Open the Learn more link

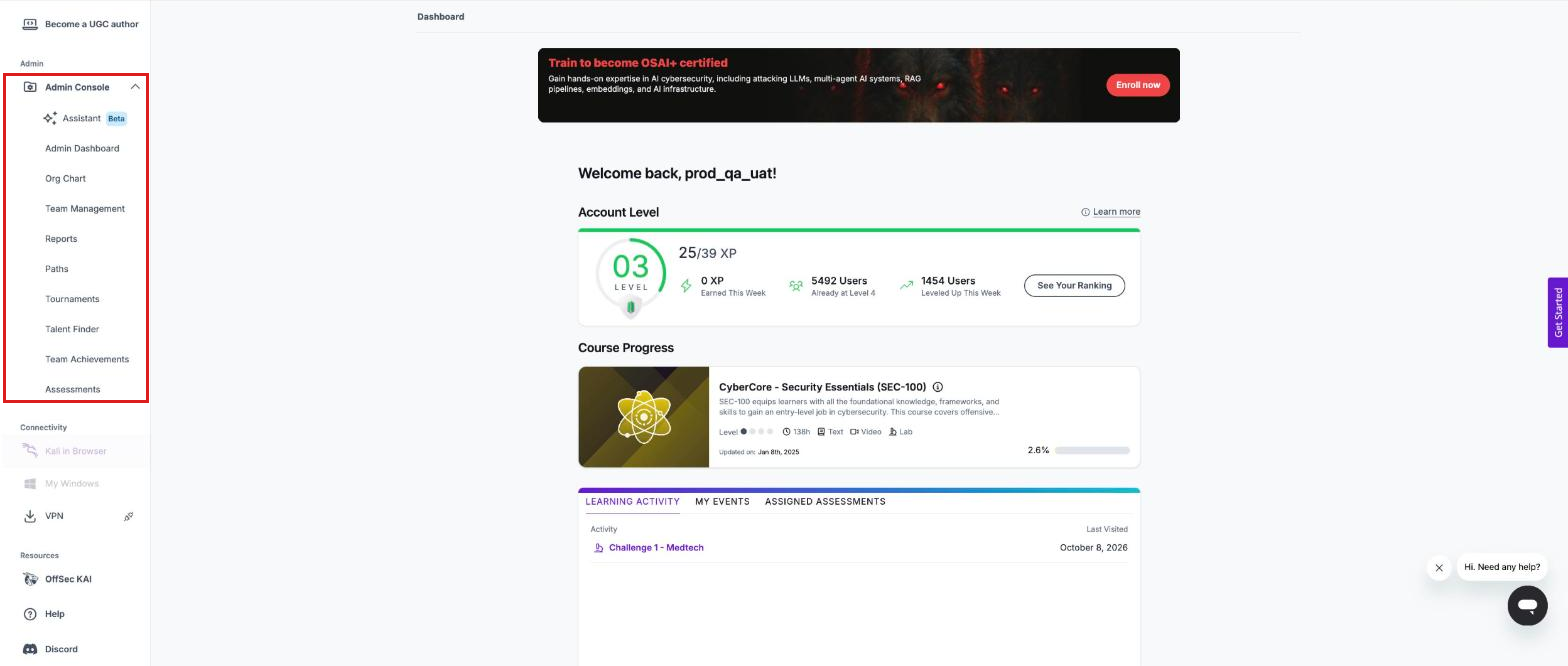tap(1116, 212)
